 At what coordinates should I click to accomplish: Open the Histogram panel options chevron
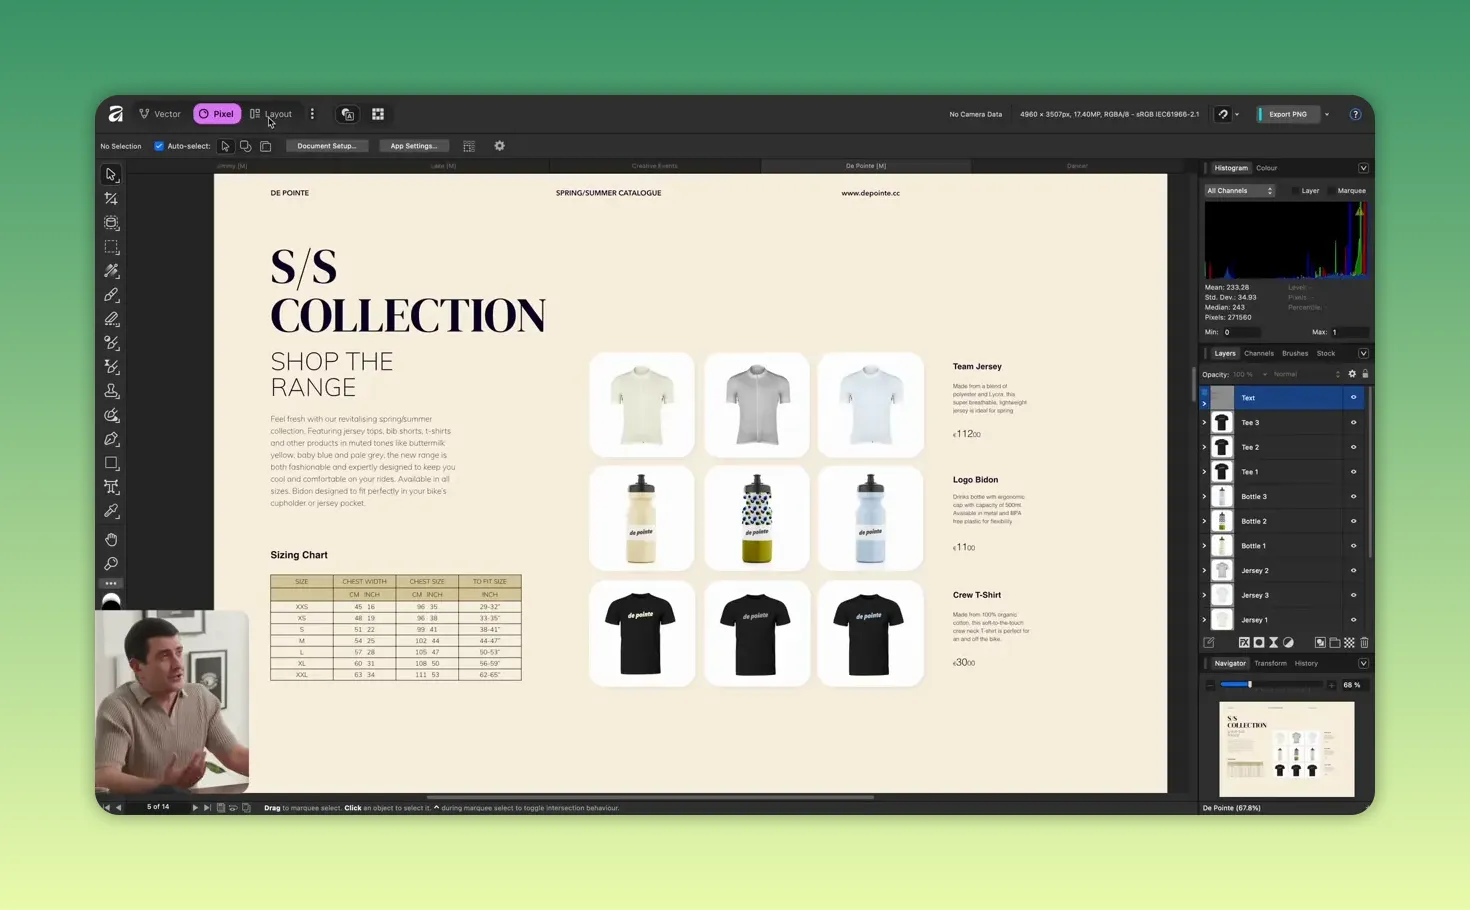pyautogui.click(x=1363, y=168)
